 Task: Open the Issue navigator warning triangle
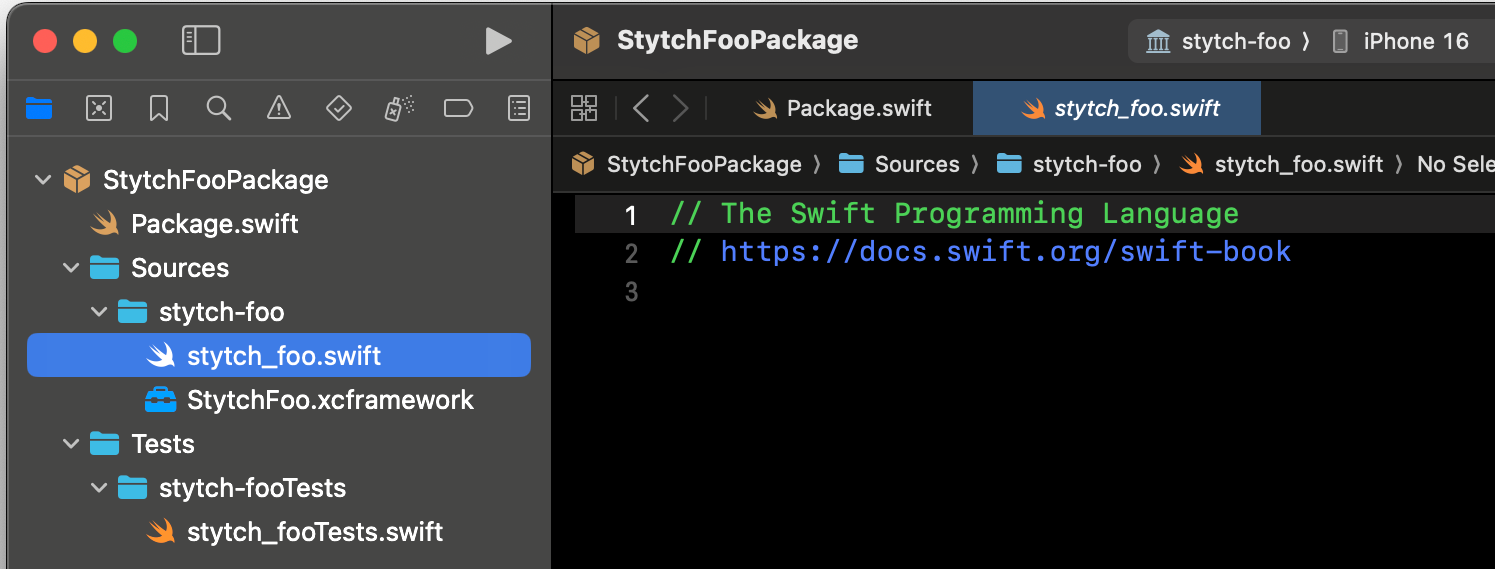coord(279,108)
